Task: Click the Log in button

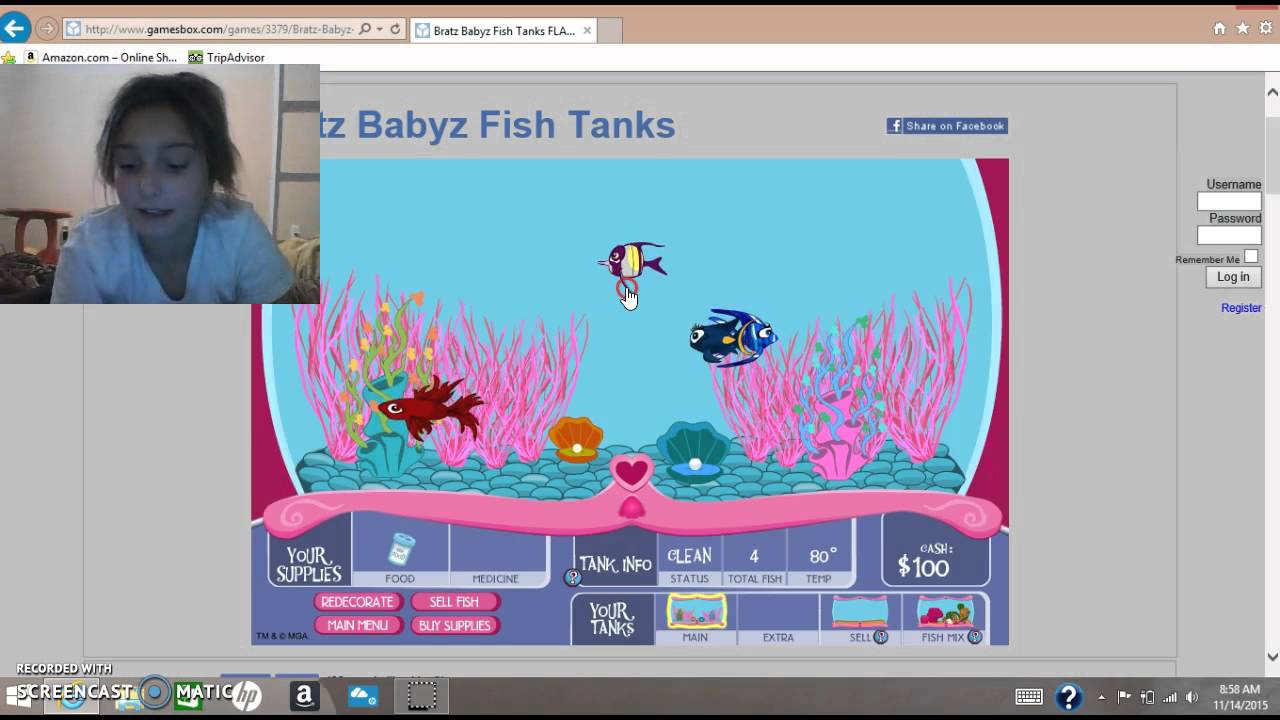Action: coord(1233,277)
